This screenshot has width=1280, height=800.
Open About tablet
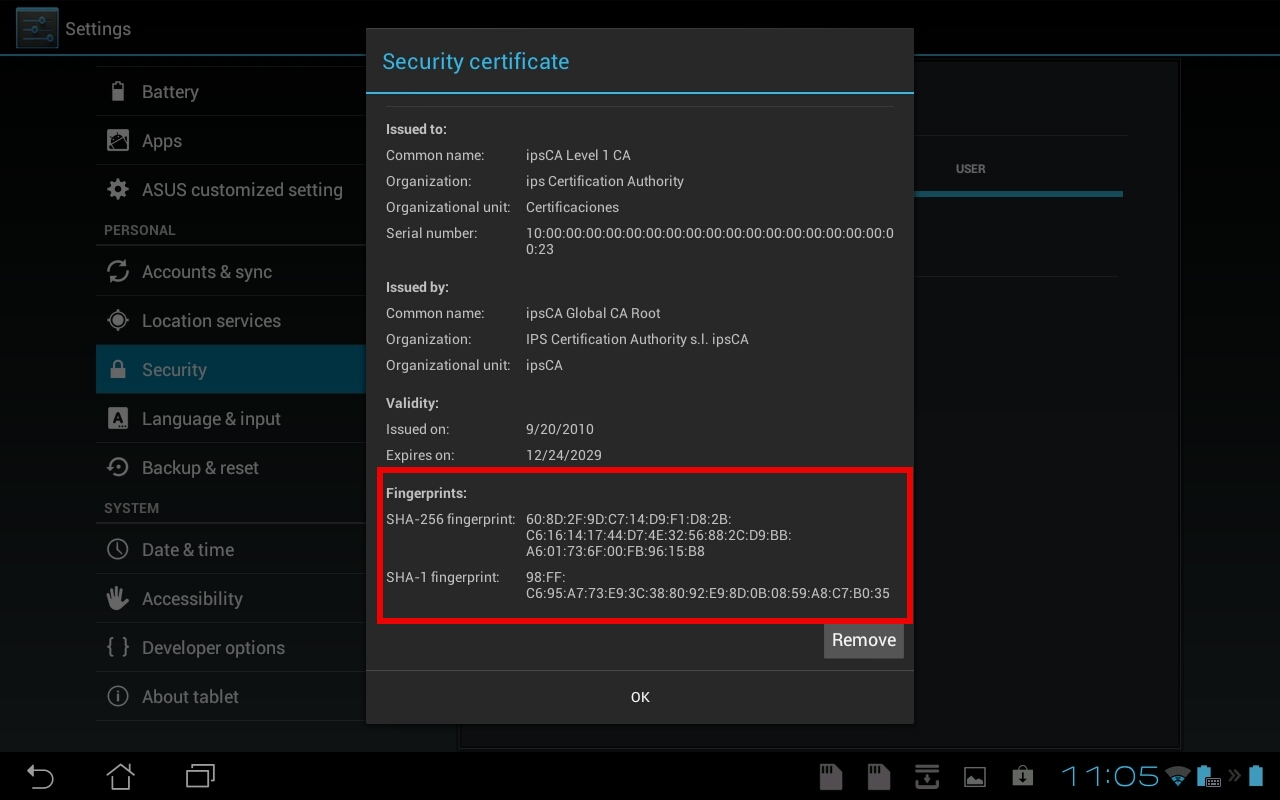coord(231,696)
